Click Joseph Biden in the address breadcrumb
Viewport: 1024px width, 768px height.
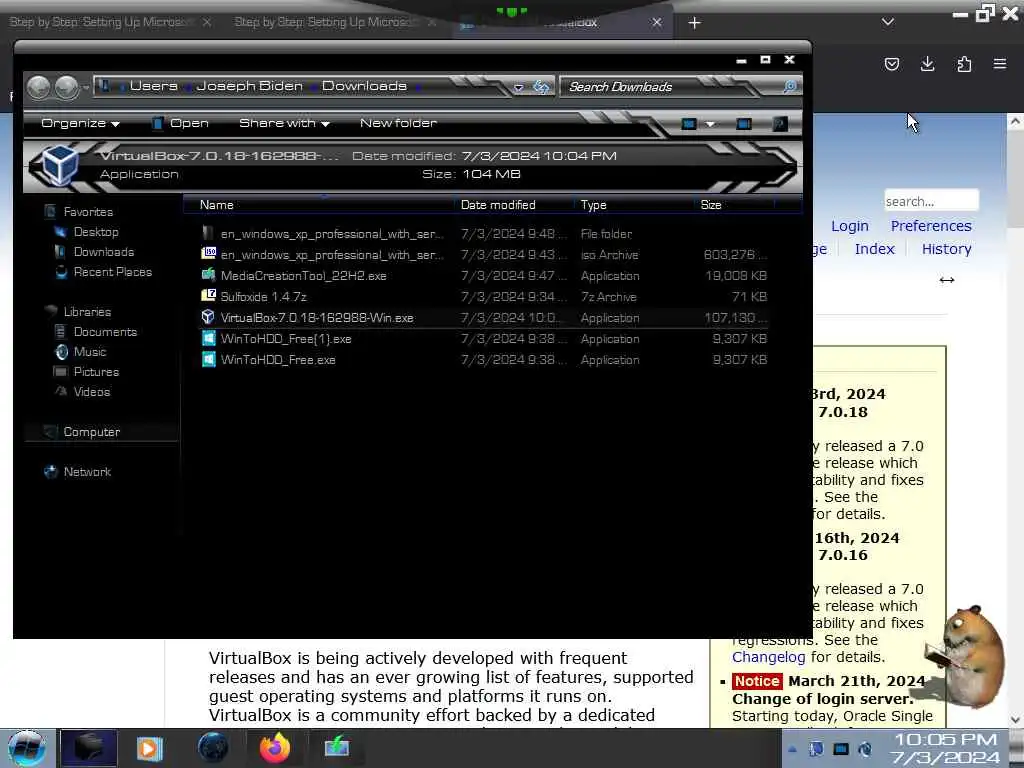click(249, 86)
